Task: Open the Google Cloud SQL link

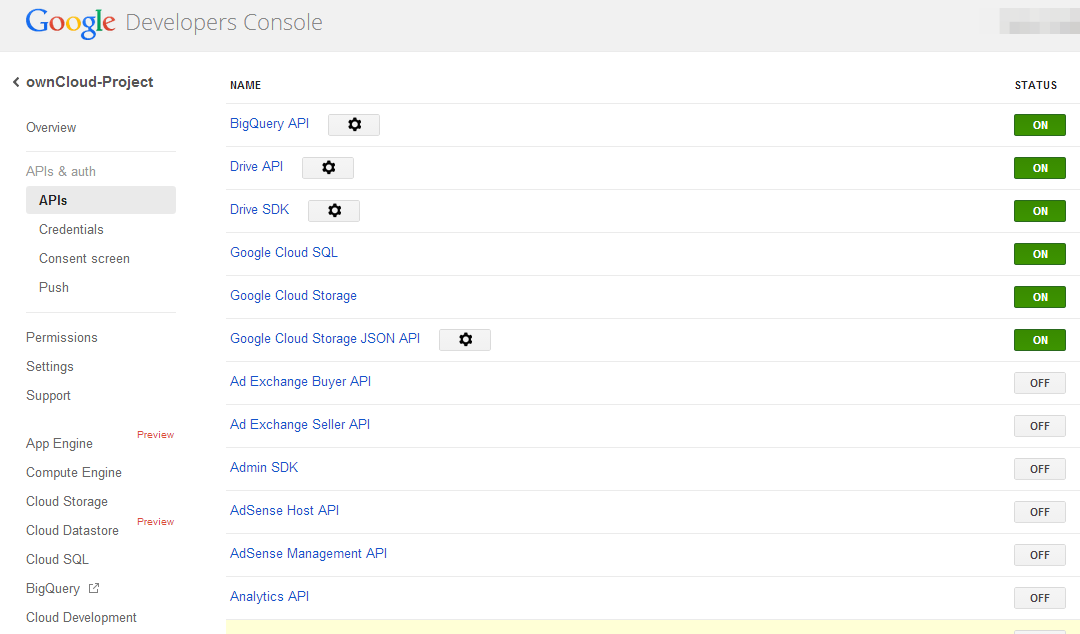Action: click(284, 252)
